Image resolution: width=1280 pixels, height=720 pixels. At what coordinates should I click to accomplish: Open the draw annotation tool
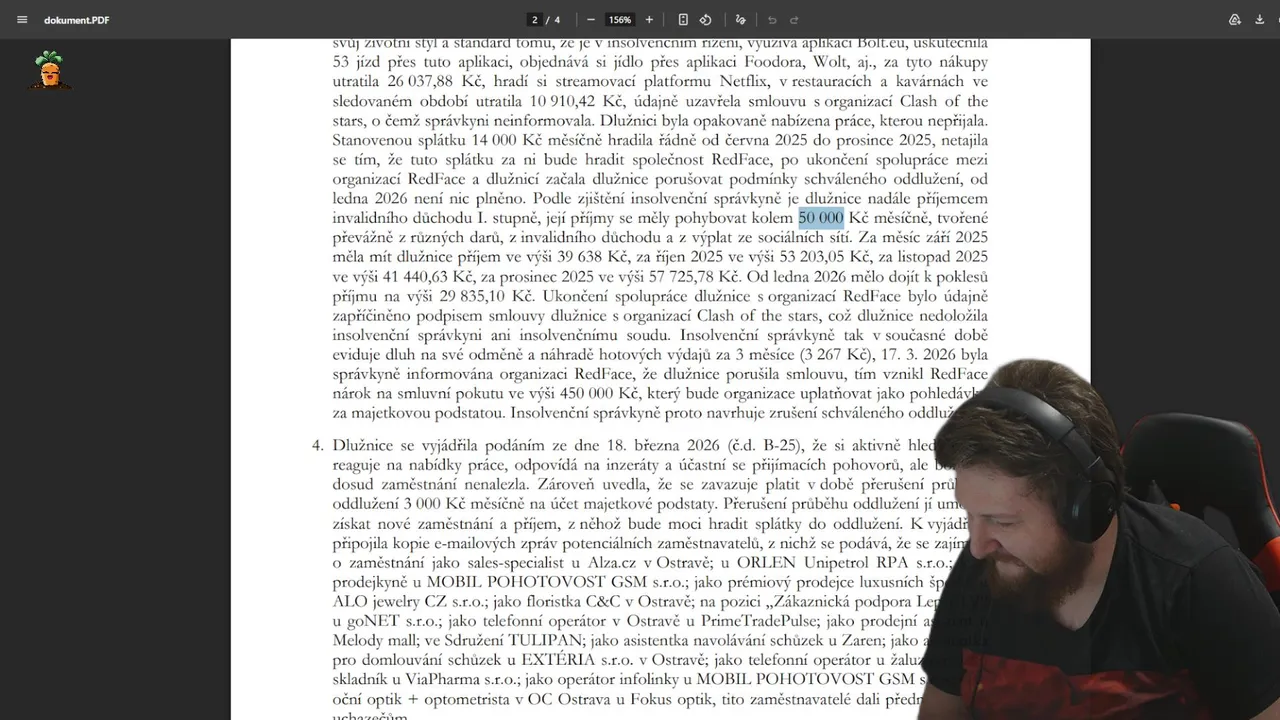740,20
